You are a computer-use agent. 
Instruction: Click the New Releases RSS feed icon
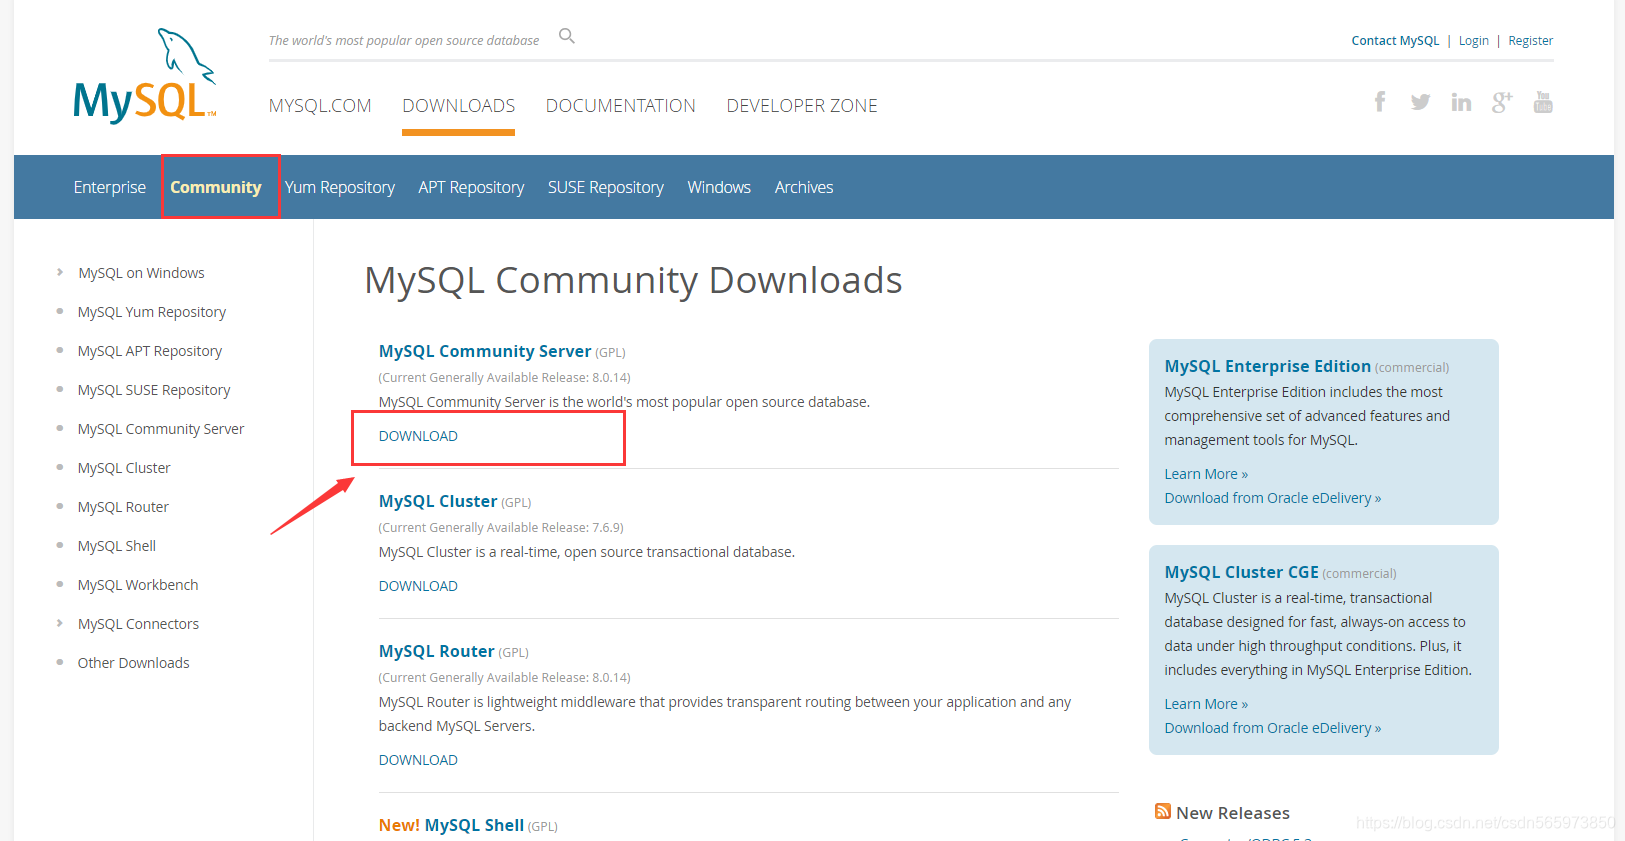click(1162, 811)
